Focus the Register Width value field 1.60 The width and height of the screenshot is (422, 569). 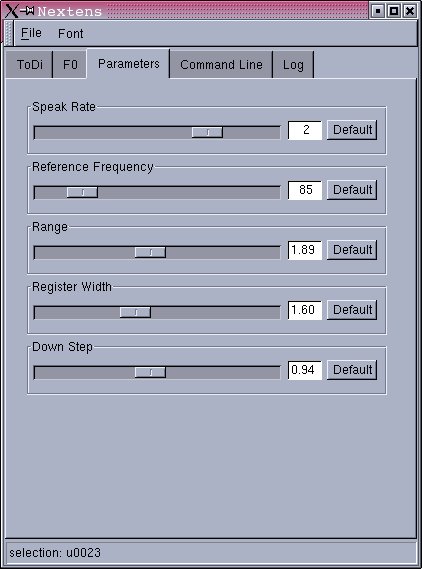coord(305,310)
